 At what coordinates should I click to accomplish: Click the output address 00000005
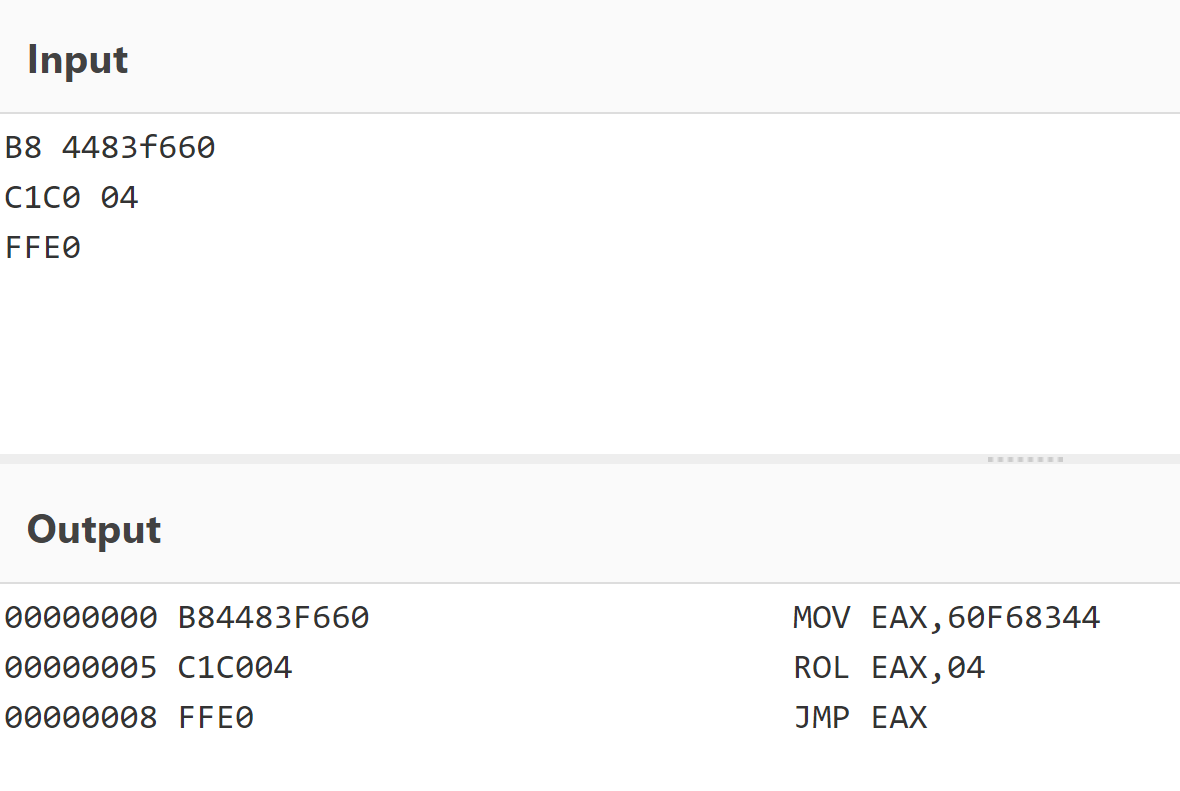(x=81, y=667)
